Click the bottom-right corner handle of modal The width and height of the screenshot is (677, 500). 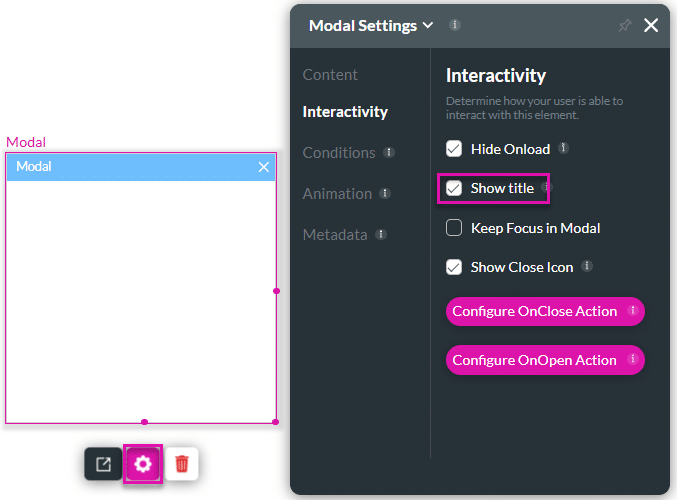[276, 422]
